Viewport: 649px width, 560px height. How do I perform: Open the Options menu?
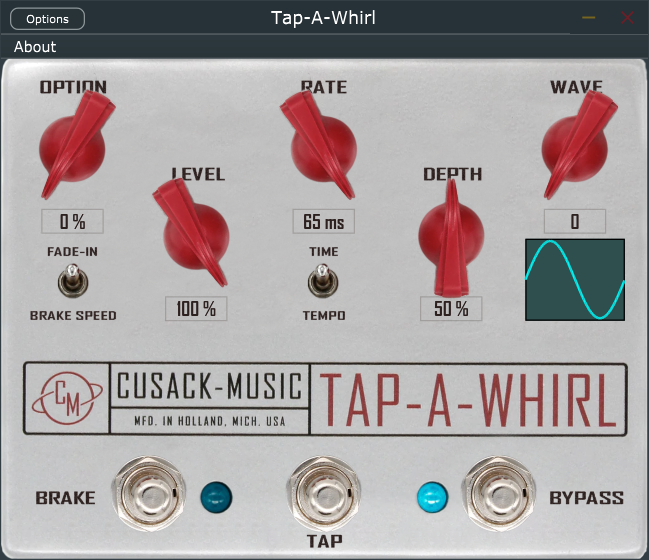pos(48,19)
